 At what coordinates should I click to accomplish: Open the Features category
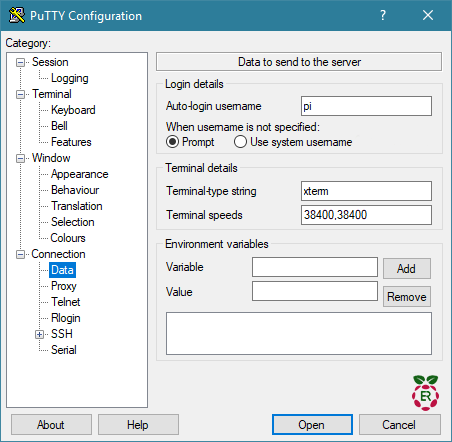[x=71, y=142]
